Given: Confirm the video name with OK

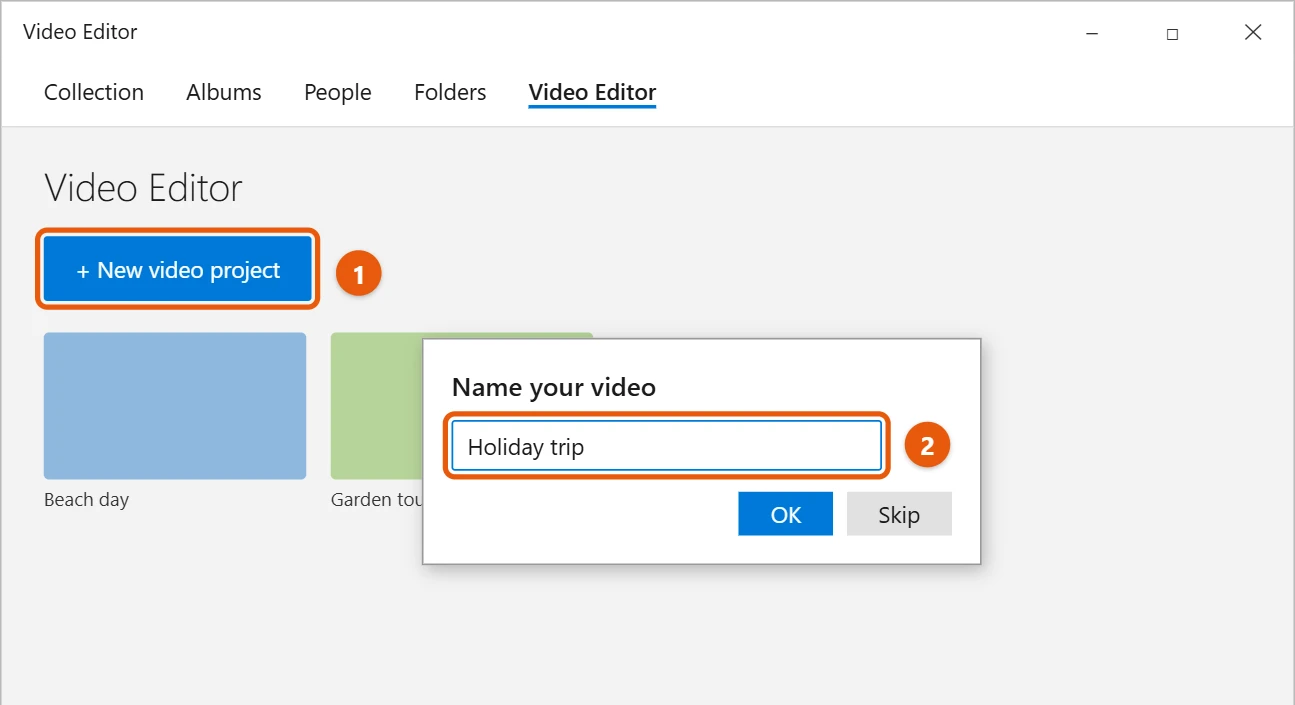Looking at the screenshot, I should [785, 514].
